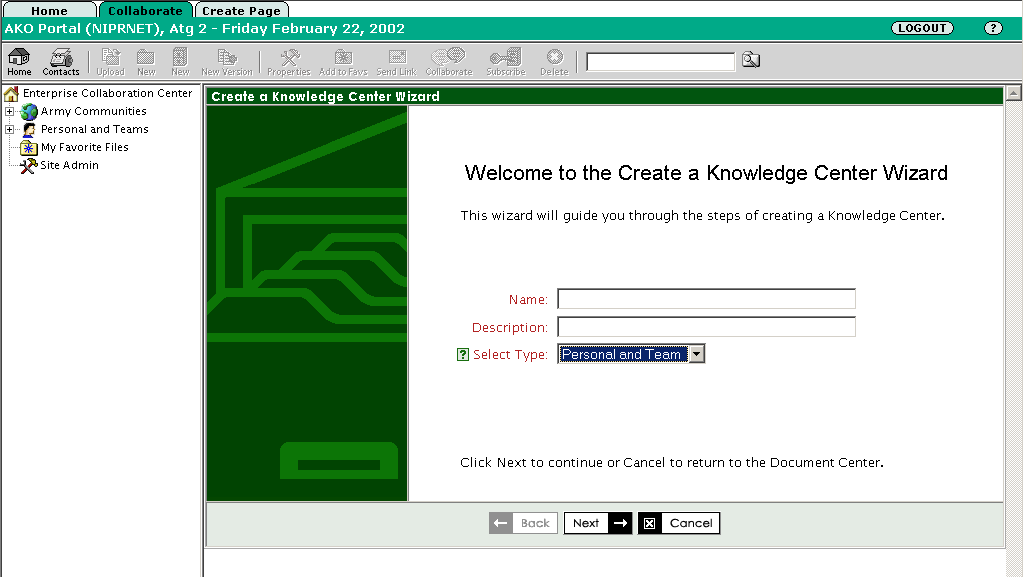Click the help question mark icon in header

pos(992,28)
